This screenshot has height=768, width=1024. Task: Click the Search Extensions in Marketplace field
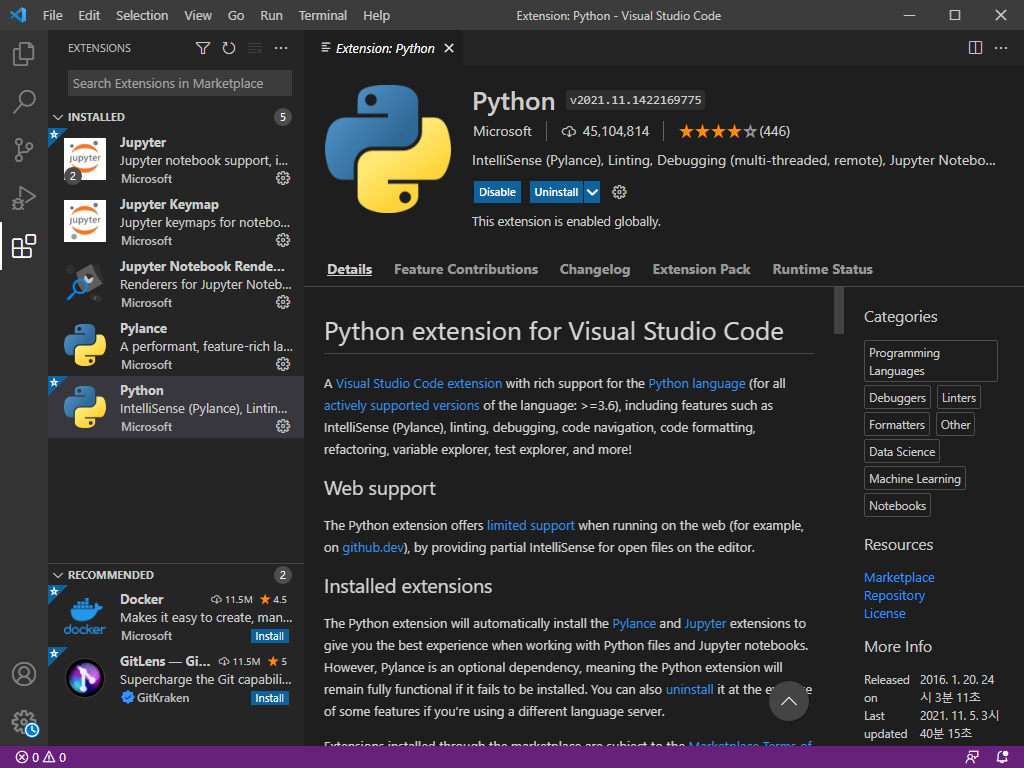click(180, 84)
